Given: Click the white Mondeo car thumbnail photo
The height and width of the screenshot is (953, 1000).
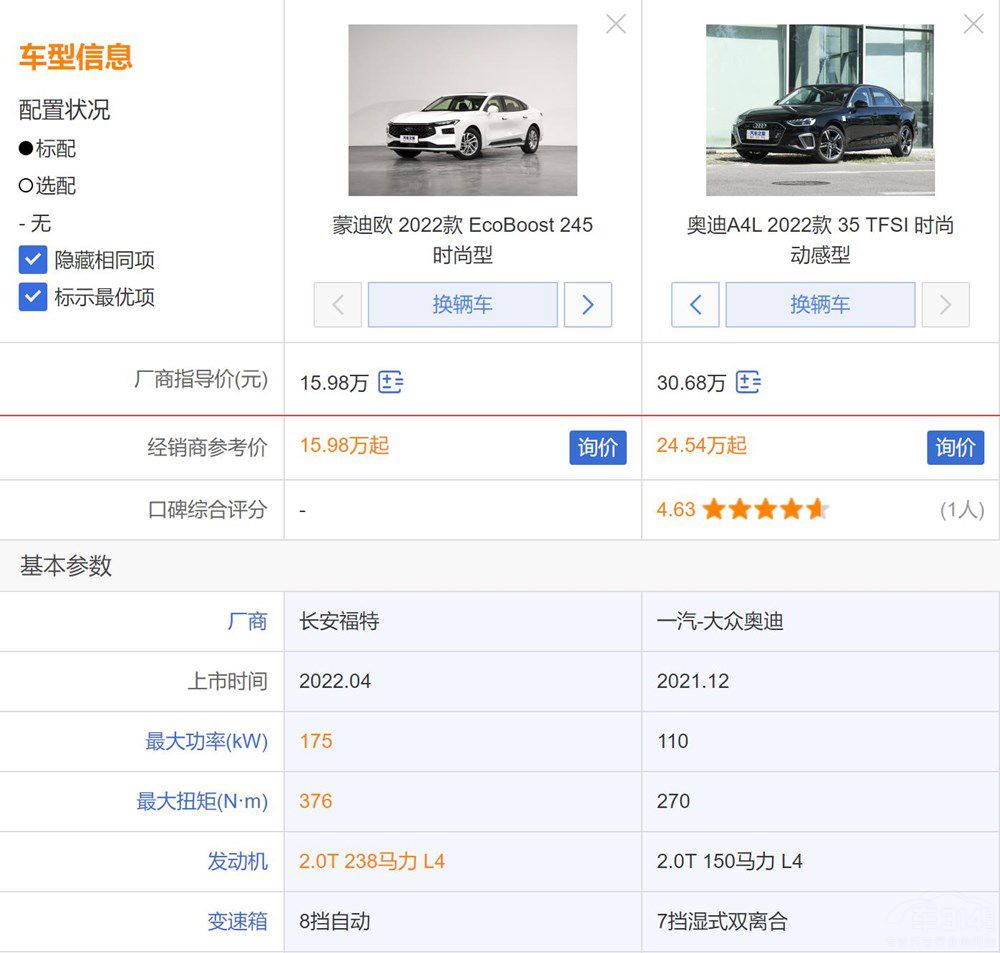Looking at the screenshot, I should tap(462, 110).
